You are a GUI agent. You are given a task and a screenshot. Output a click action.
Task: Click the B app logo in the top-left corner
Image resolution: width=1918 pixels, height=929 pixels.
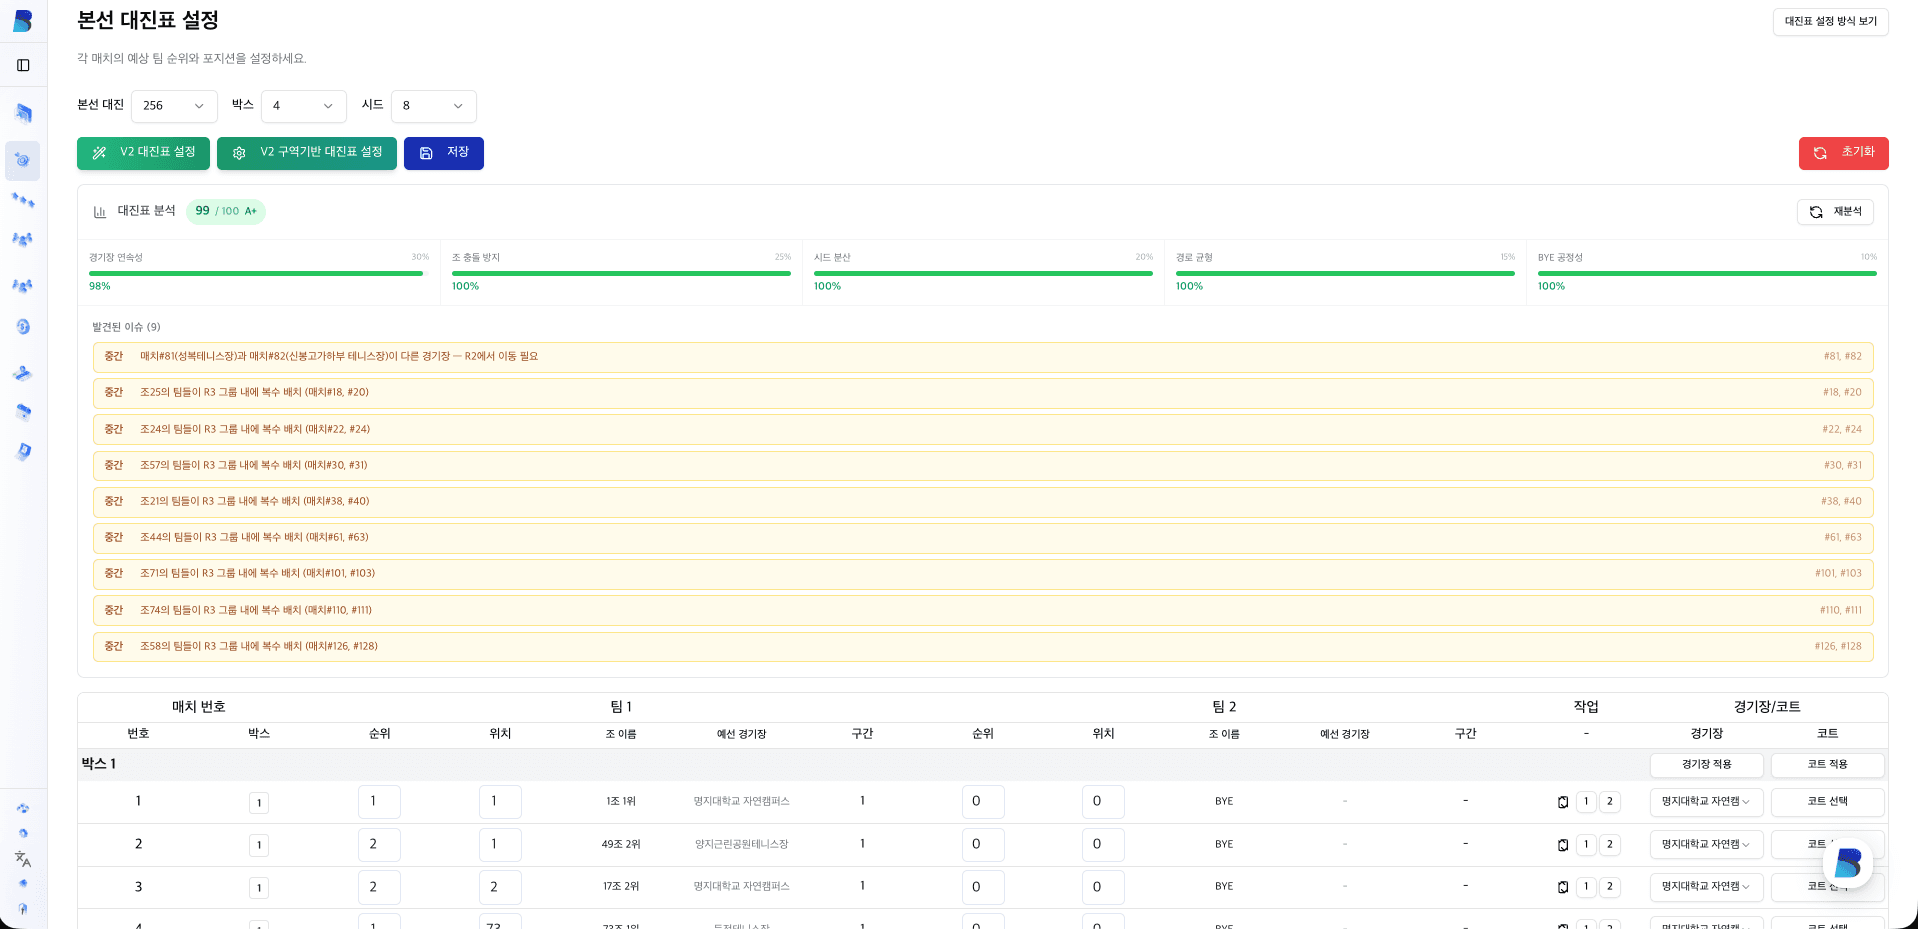(x=23, y=20)
